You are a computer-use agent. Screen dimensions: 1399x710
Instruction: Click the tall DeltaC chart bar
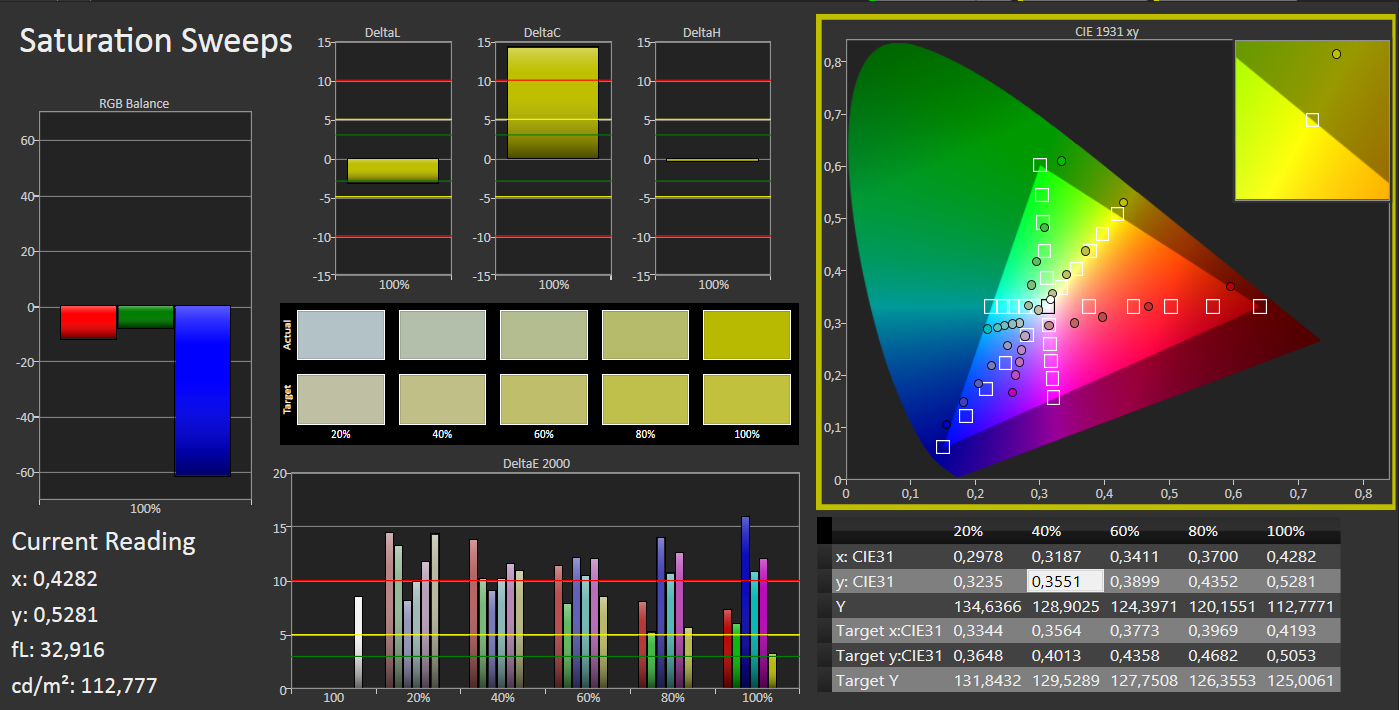click(x=553, y=103)
